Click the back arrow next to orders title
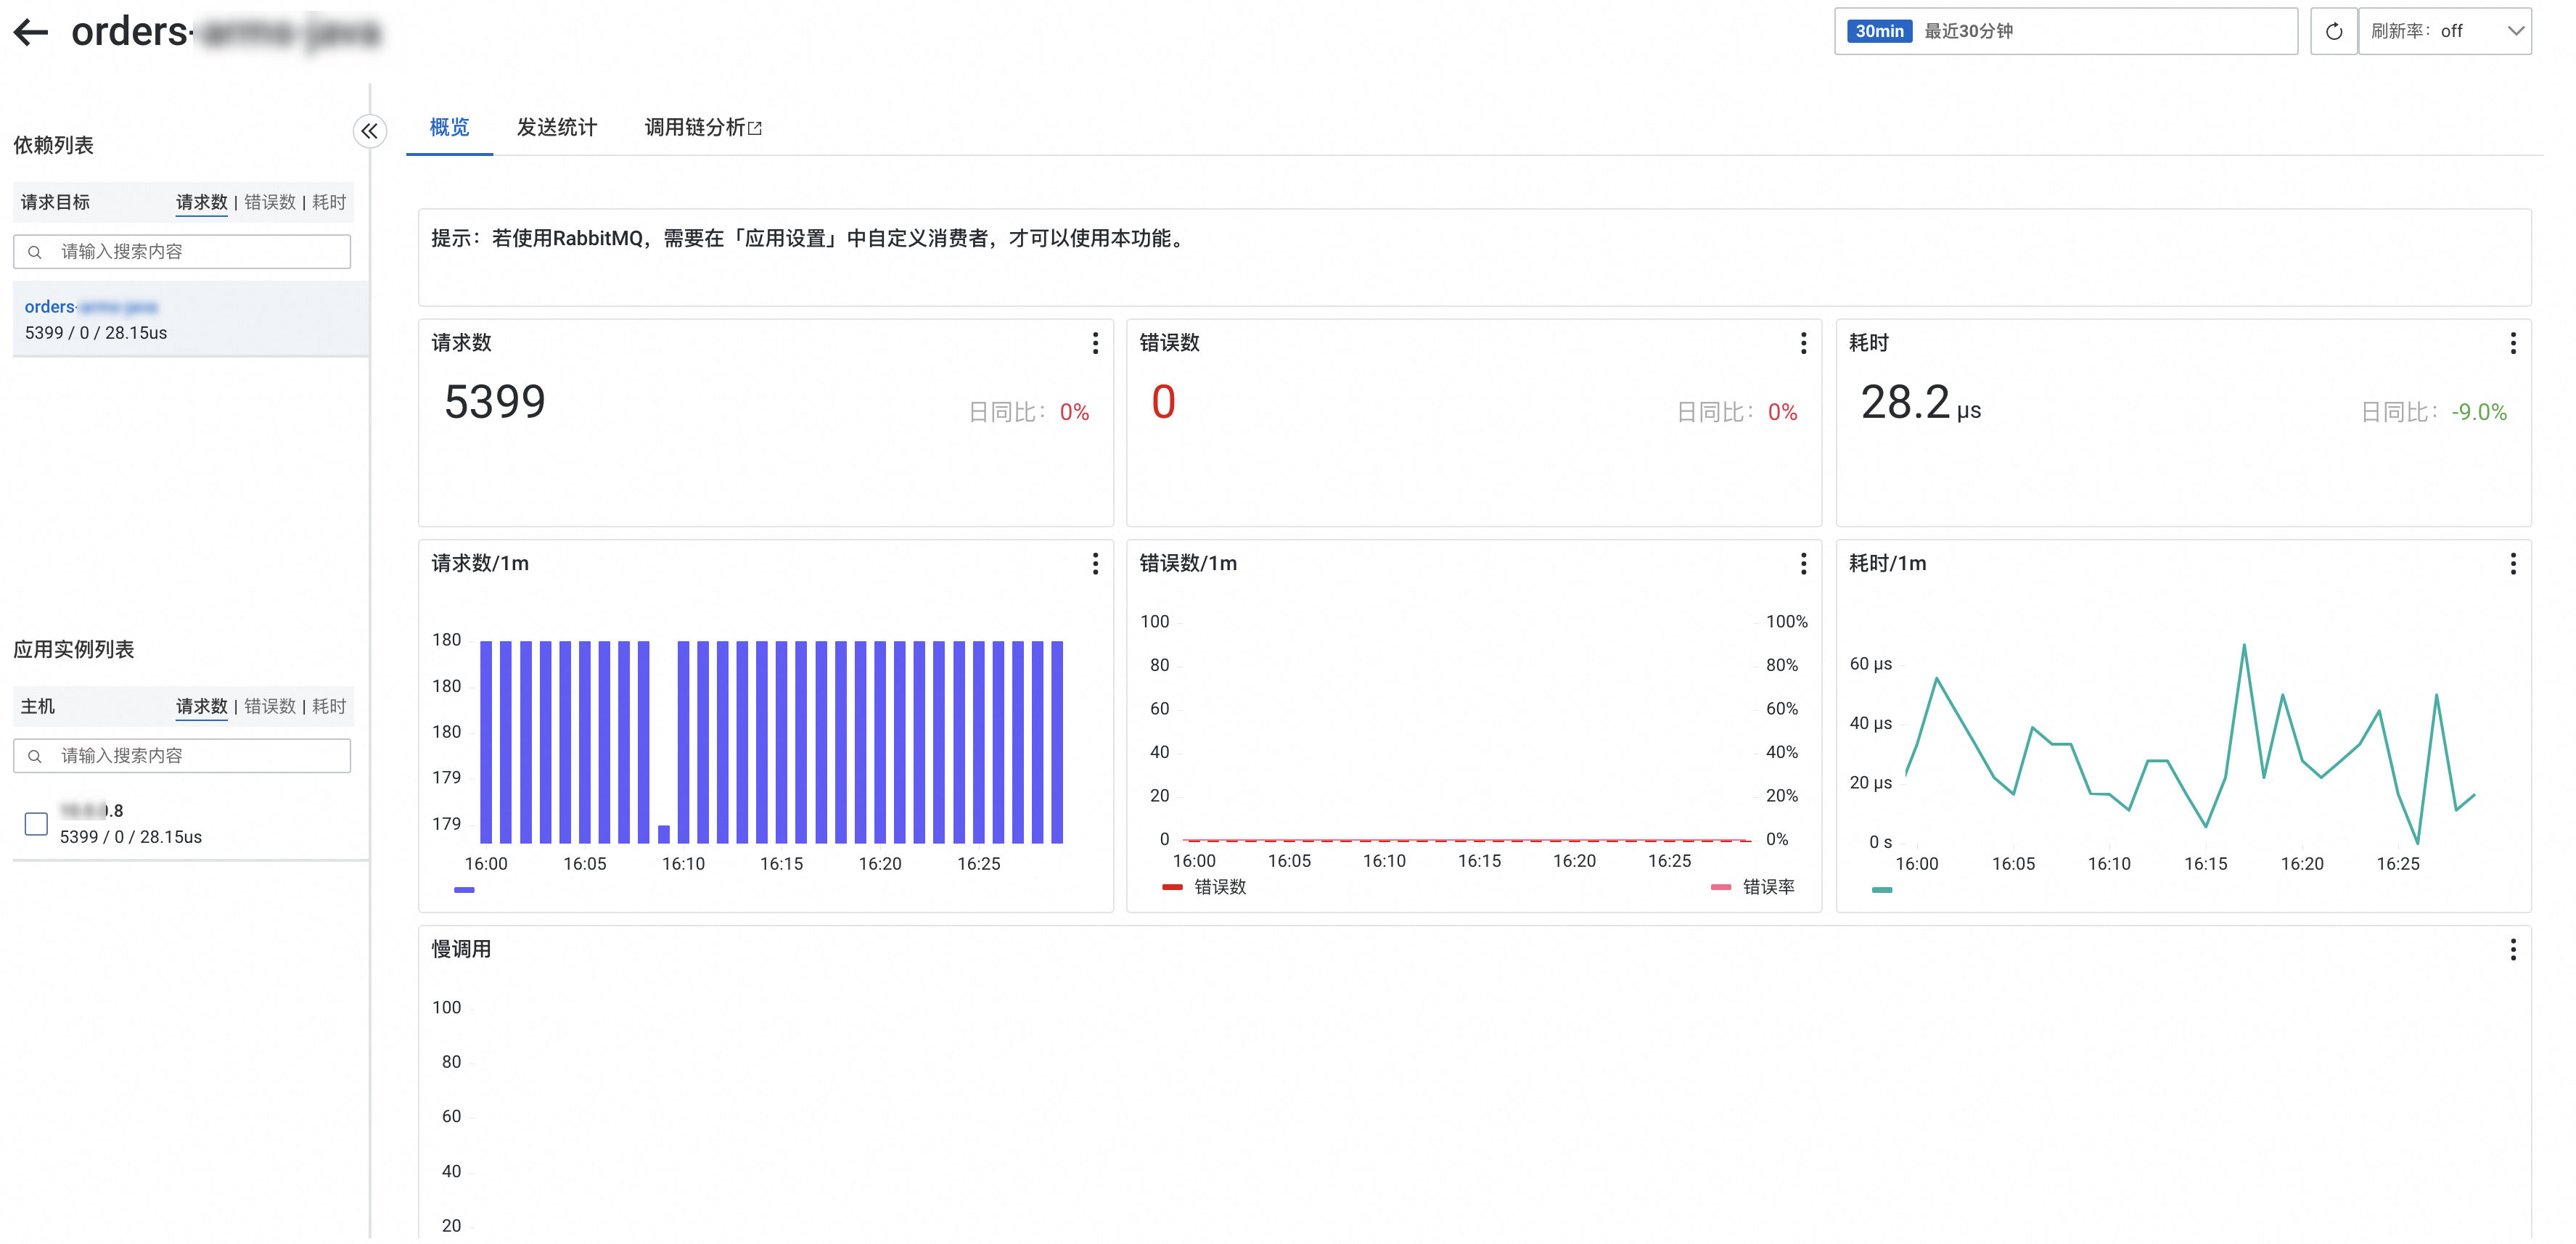Image resolution: width=2576 pixels, height=1244 pixels. (31, 32)
